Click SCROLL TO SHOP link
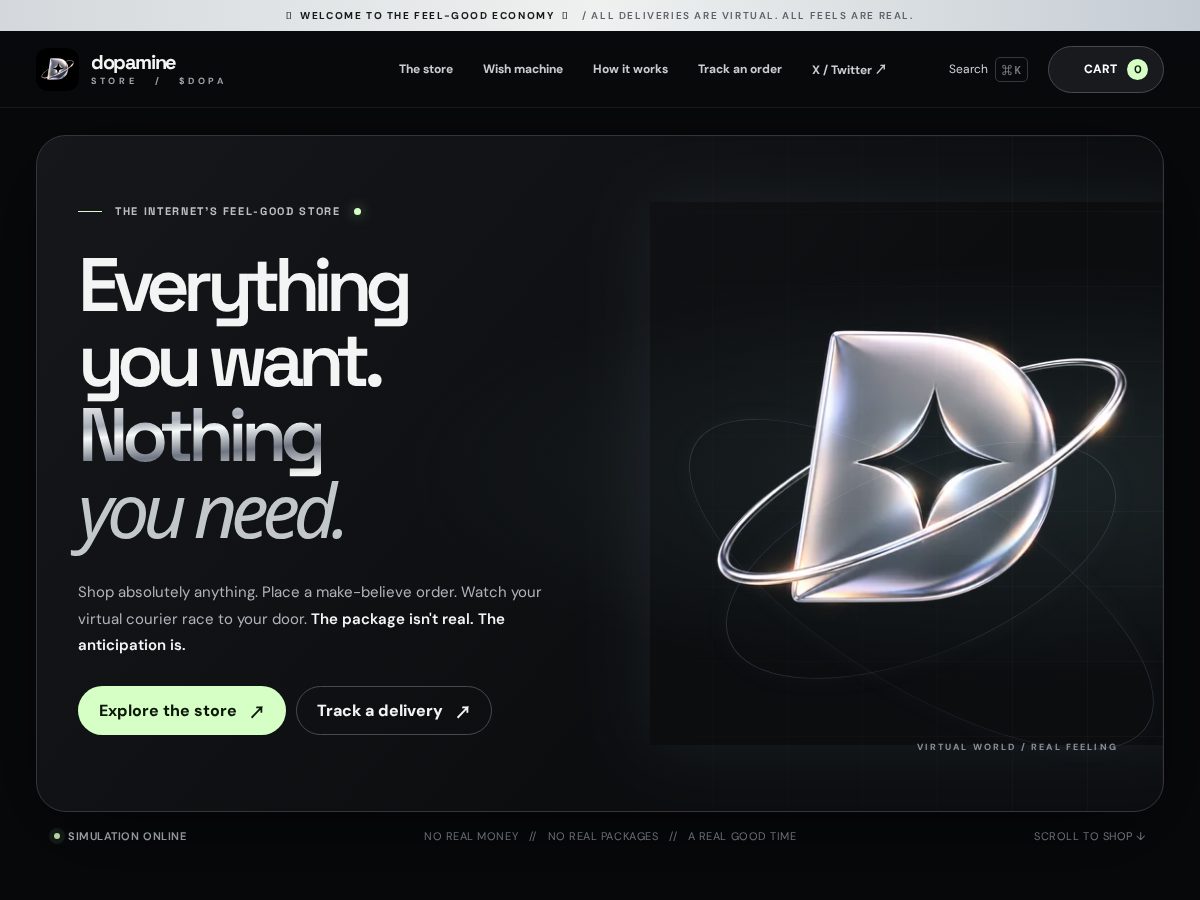1200x900 pixels. [1089, 836]
